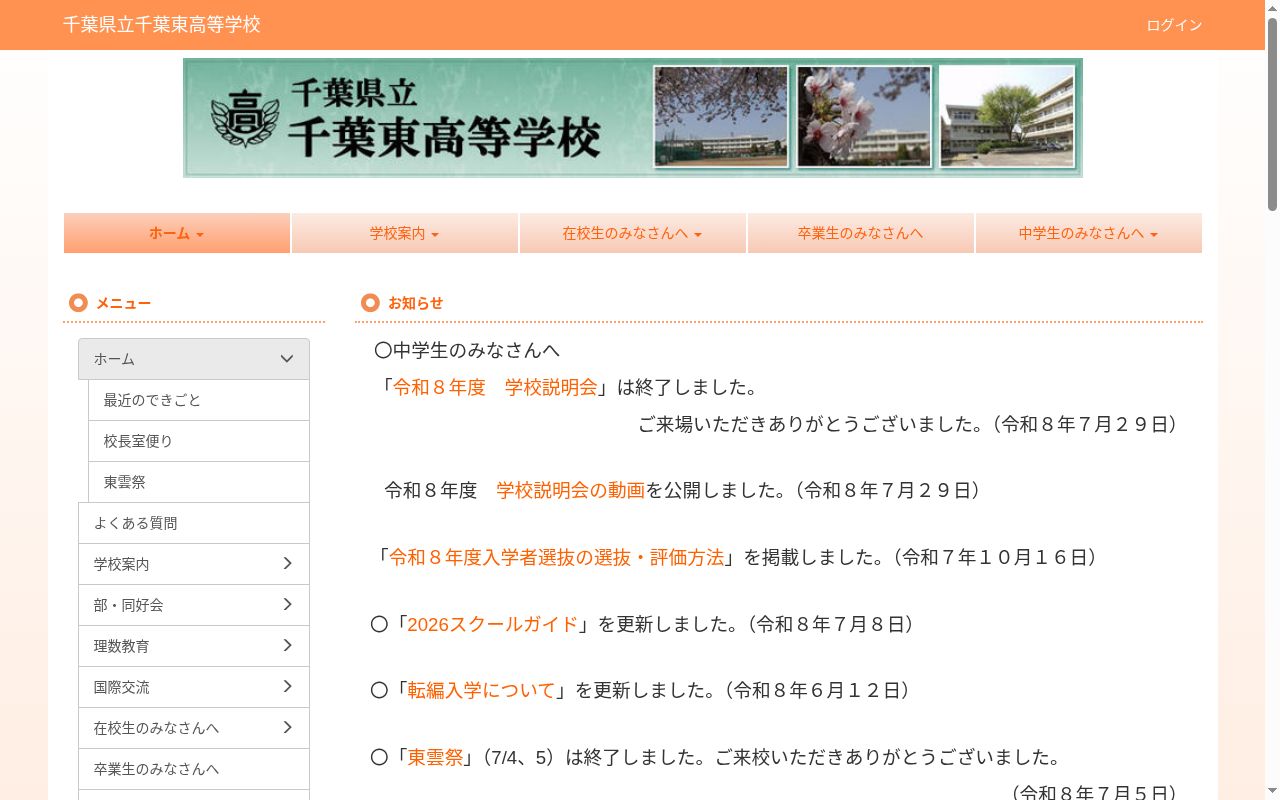Click the ログイン link

pyautogui.click(x=1174, y=25)
